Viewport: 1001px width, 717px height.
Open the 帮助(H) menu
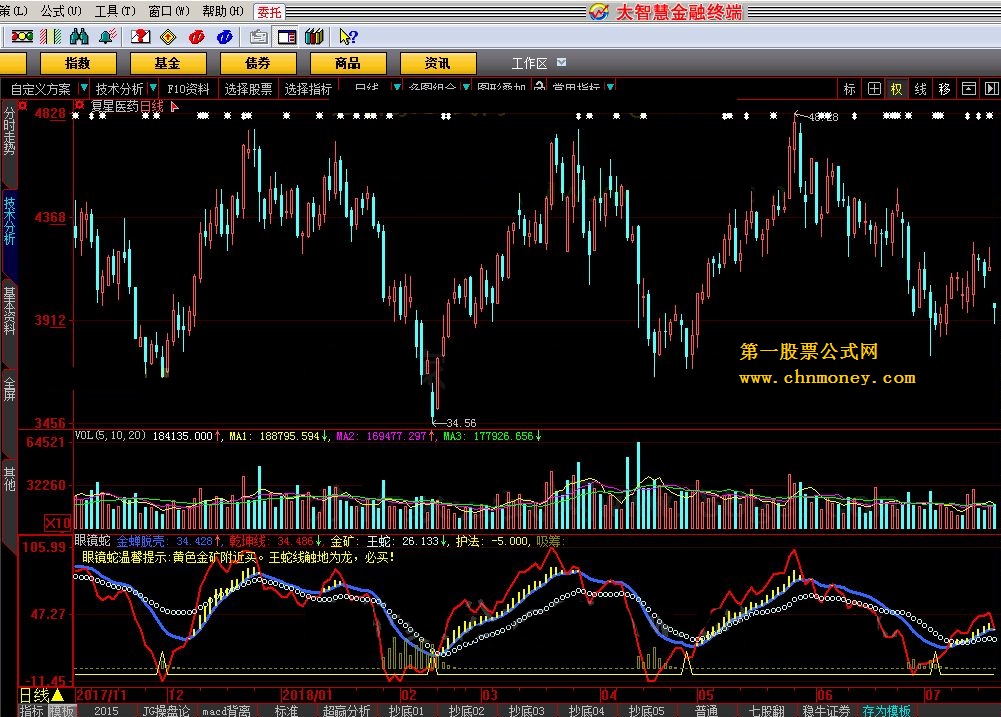tap(223, 11)
